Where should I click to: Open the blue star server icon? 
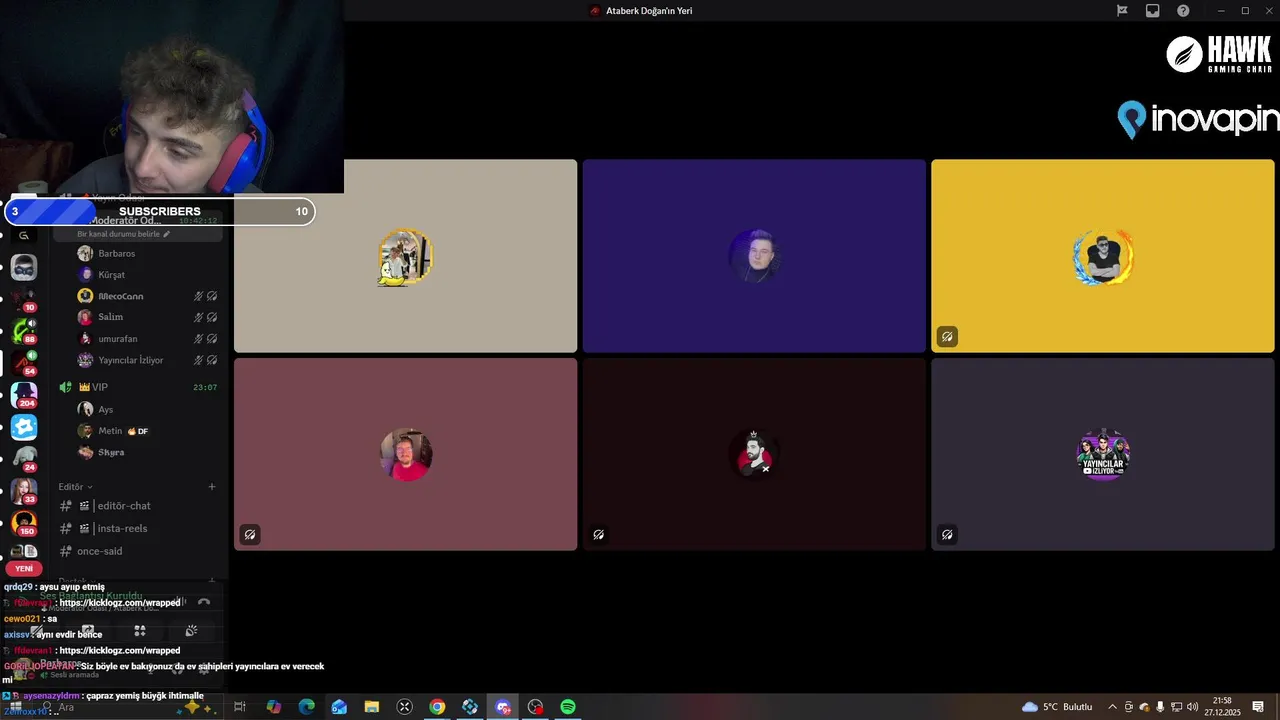(x=24, y=427)
